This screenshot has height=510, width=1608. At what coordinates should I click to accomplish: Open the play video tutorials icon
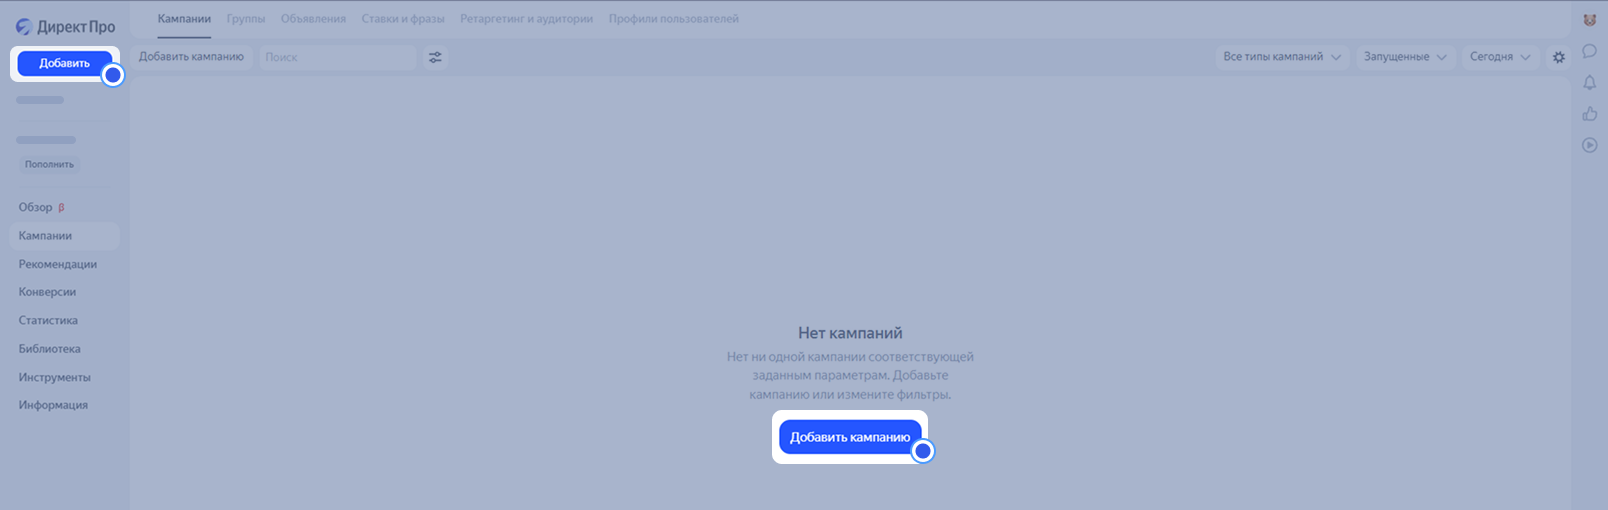pos(1589,145)
